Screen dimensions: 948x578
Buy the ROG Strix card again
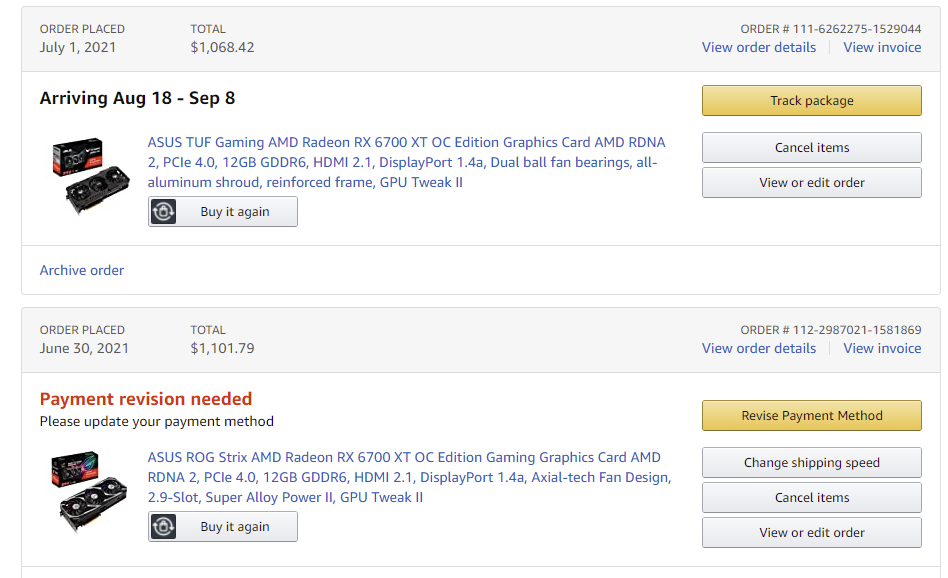(222, 527)
